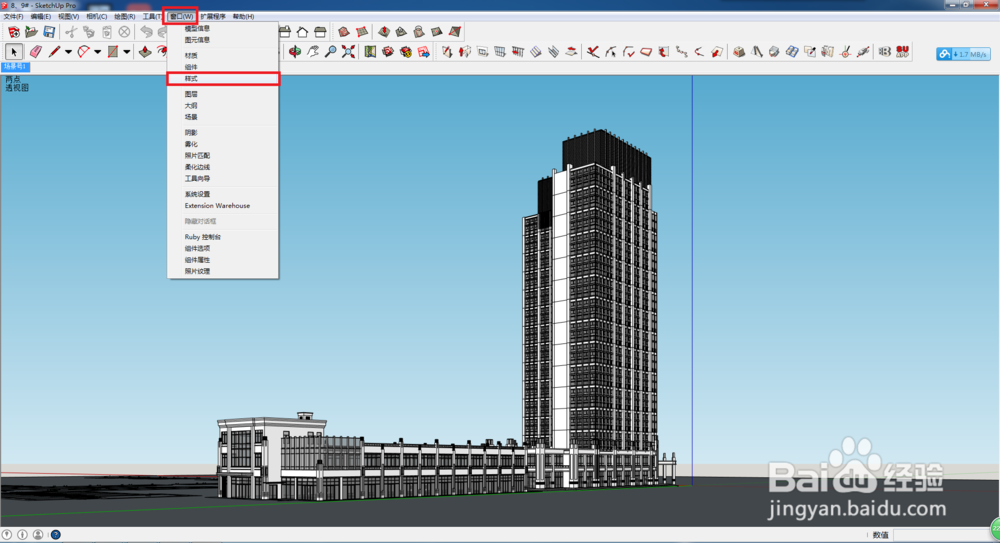Click the 3D Warehouse get models icon

click(x=388, y=52)
